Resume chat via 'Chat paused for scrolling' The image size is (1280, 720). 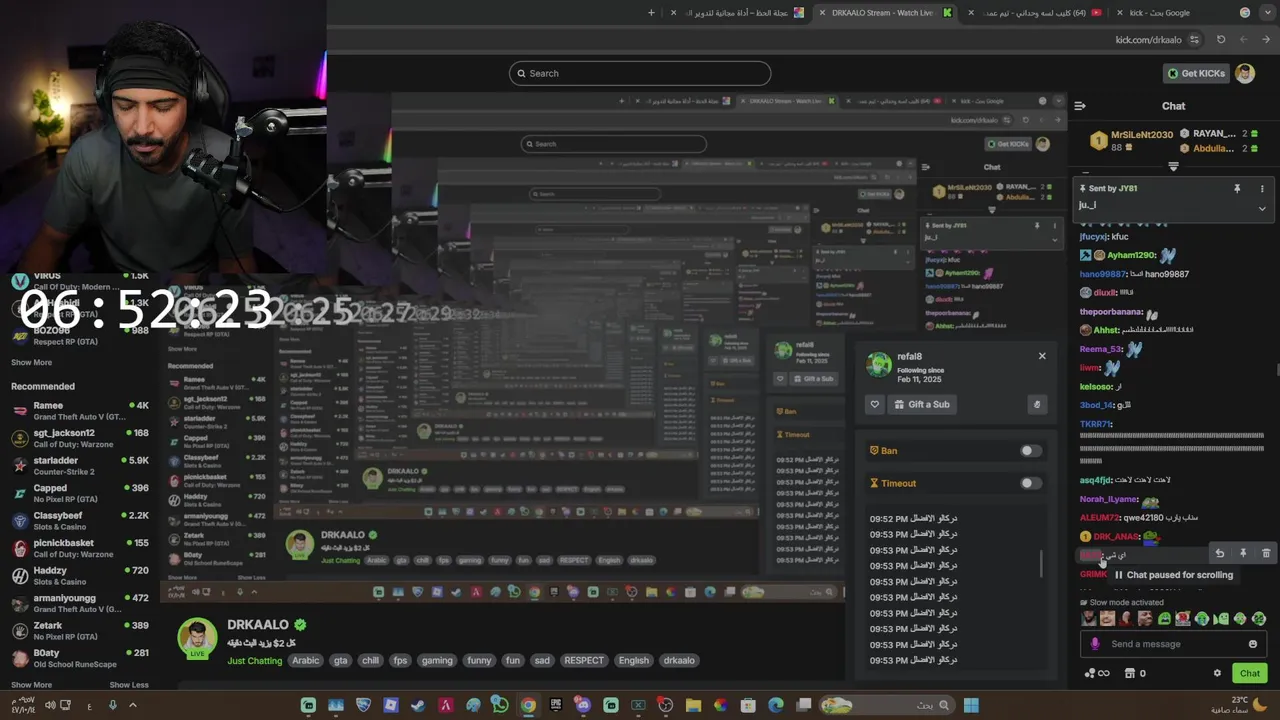point(1173,575)
